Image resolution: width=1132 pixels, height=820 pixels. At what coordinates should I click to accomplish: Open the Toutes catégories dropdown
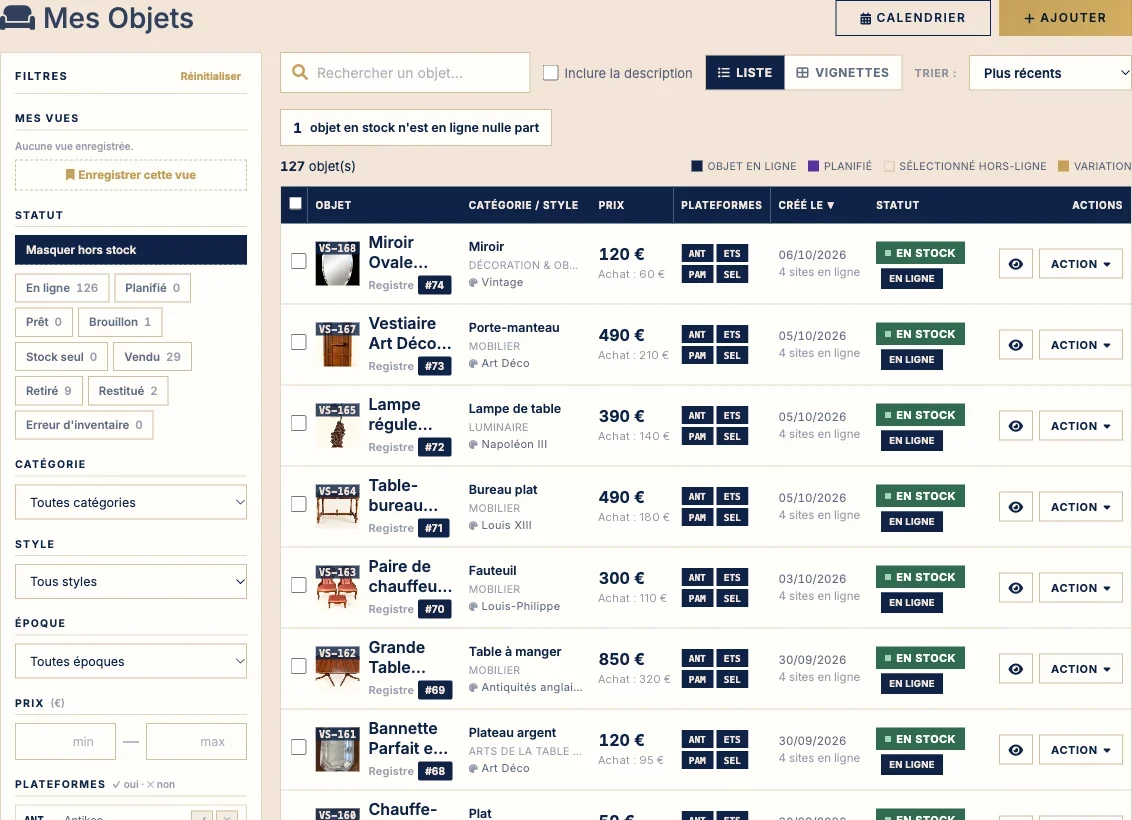(x=131, y=502)
